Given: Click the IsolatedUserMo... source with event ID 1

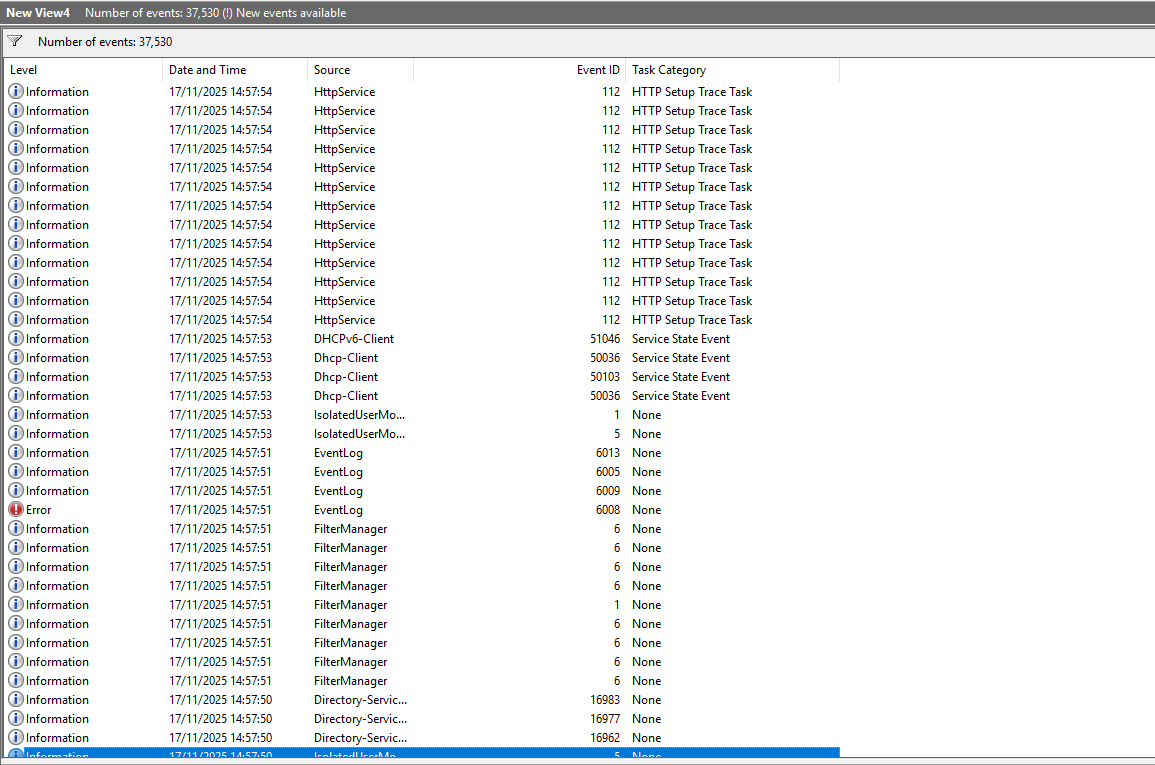Looking at the screenshot, I should [359, 415].
